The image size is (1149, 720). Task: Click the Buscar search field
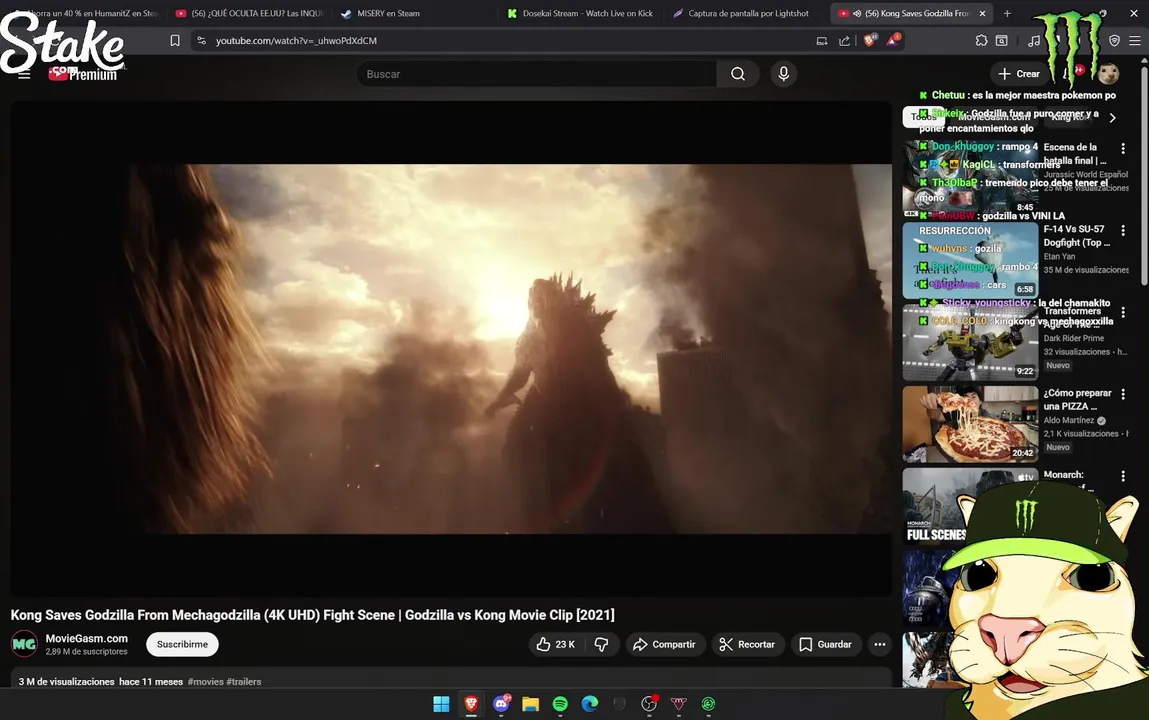coord(536,74)
